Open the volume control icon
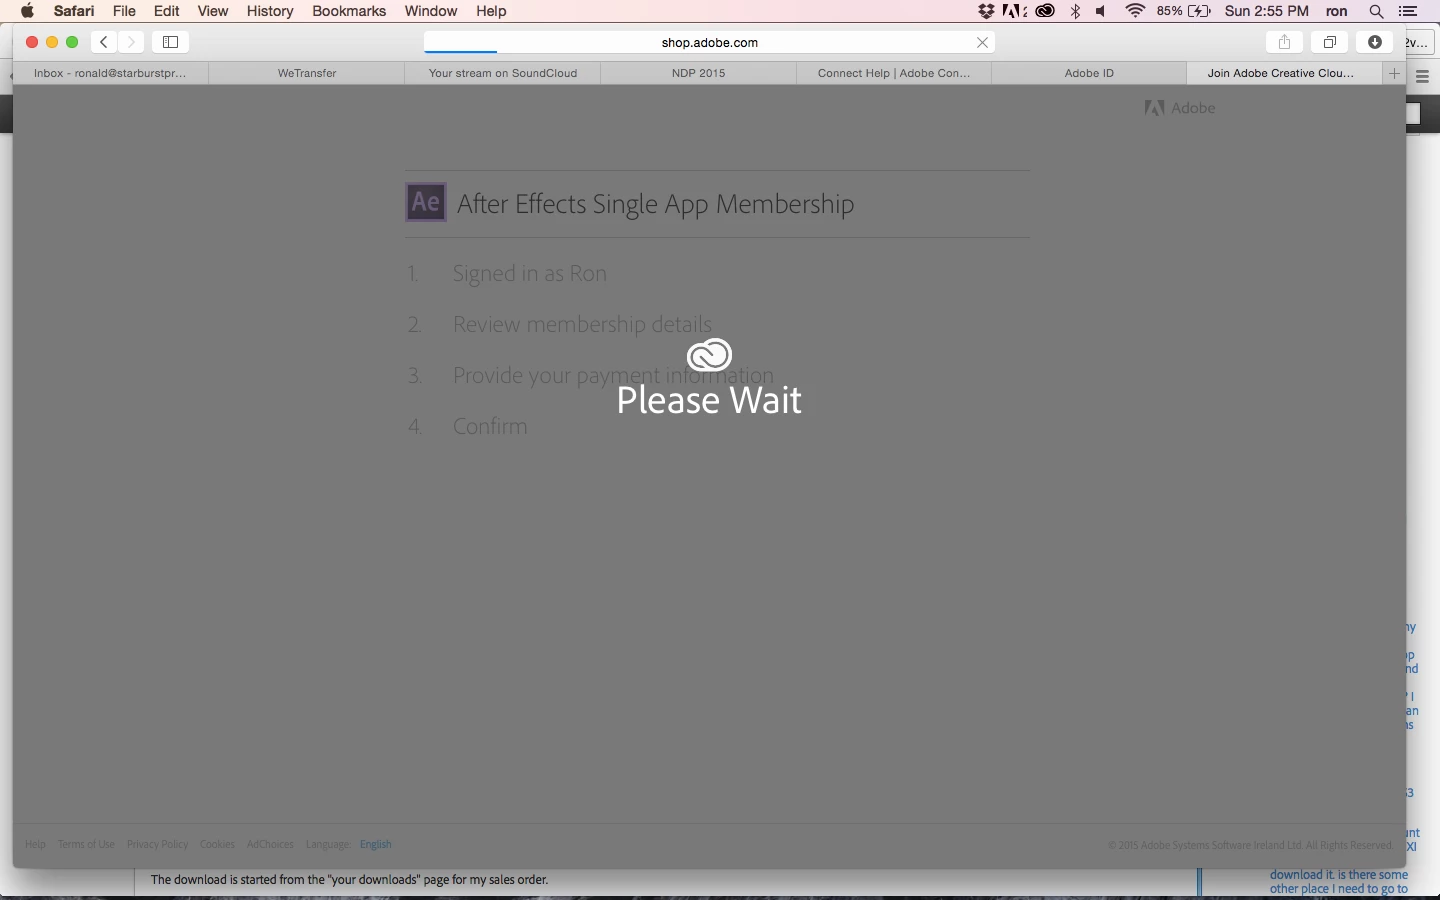 coord(1102,11)
